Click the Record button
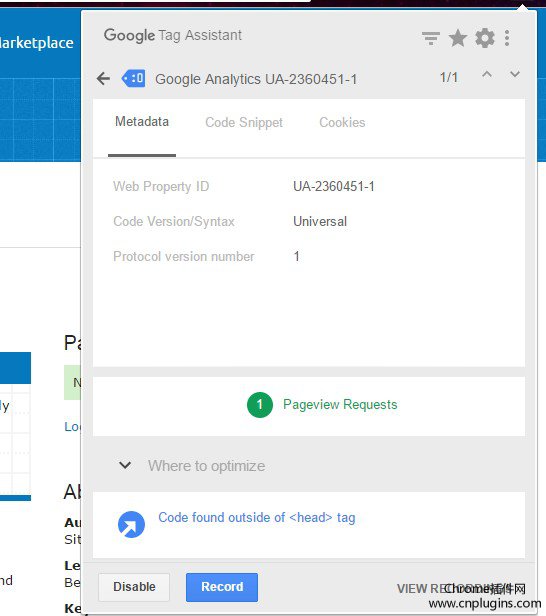The image size is (546, 616). point(222,587)
